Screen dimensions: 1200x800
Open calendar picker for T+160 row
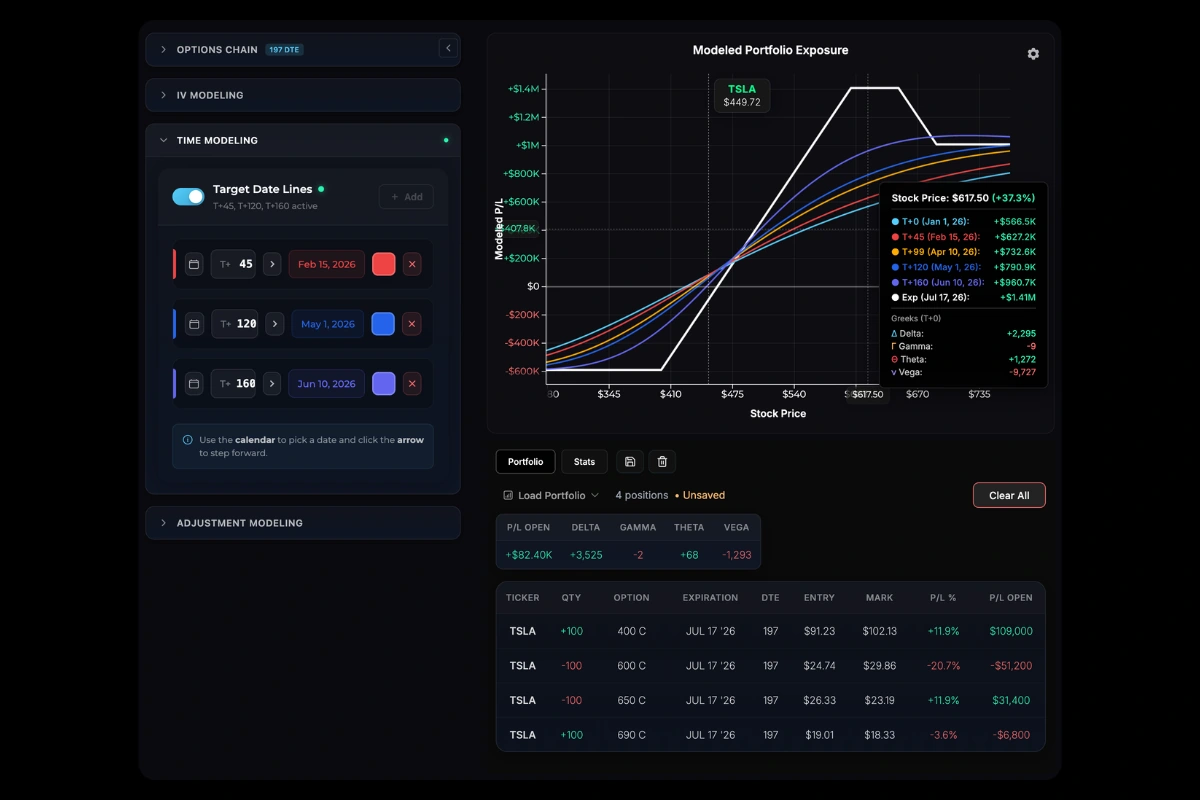(194, 384)
